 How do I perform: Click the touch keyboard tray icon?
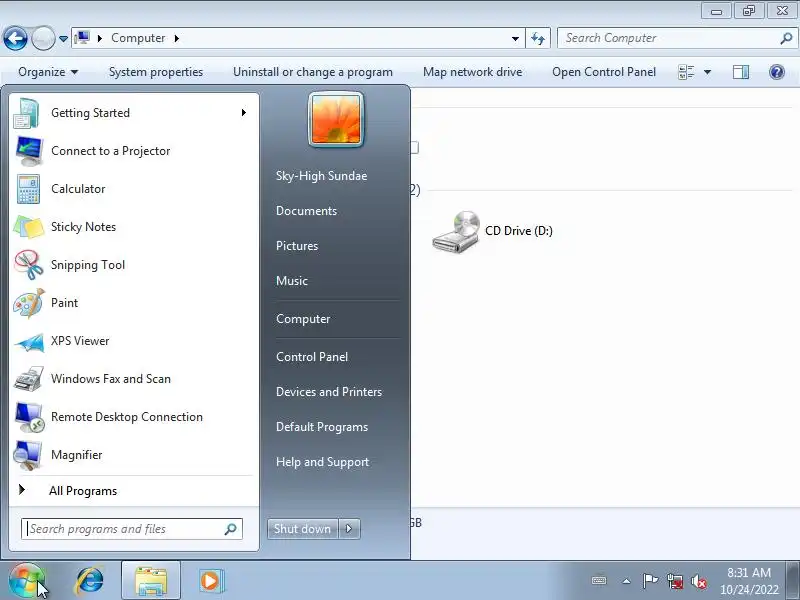599,581
